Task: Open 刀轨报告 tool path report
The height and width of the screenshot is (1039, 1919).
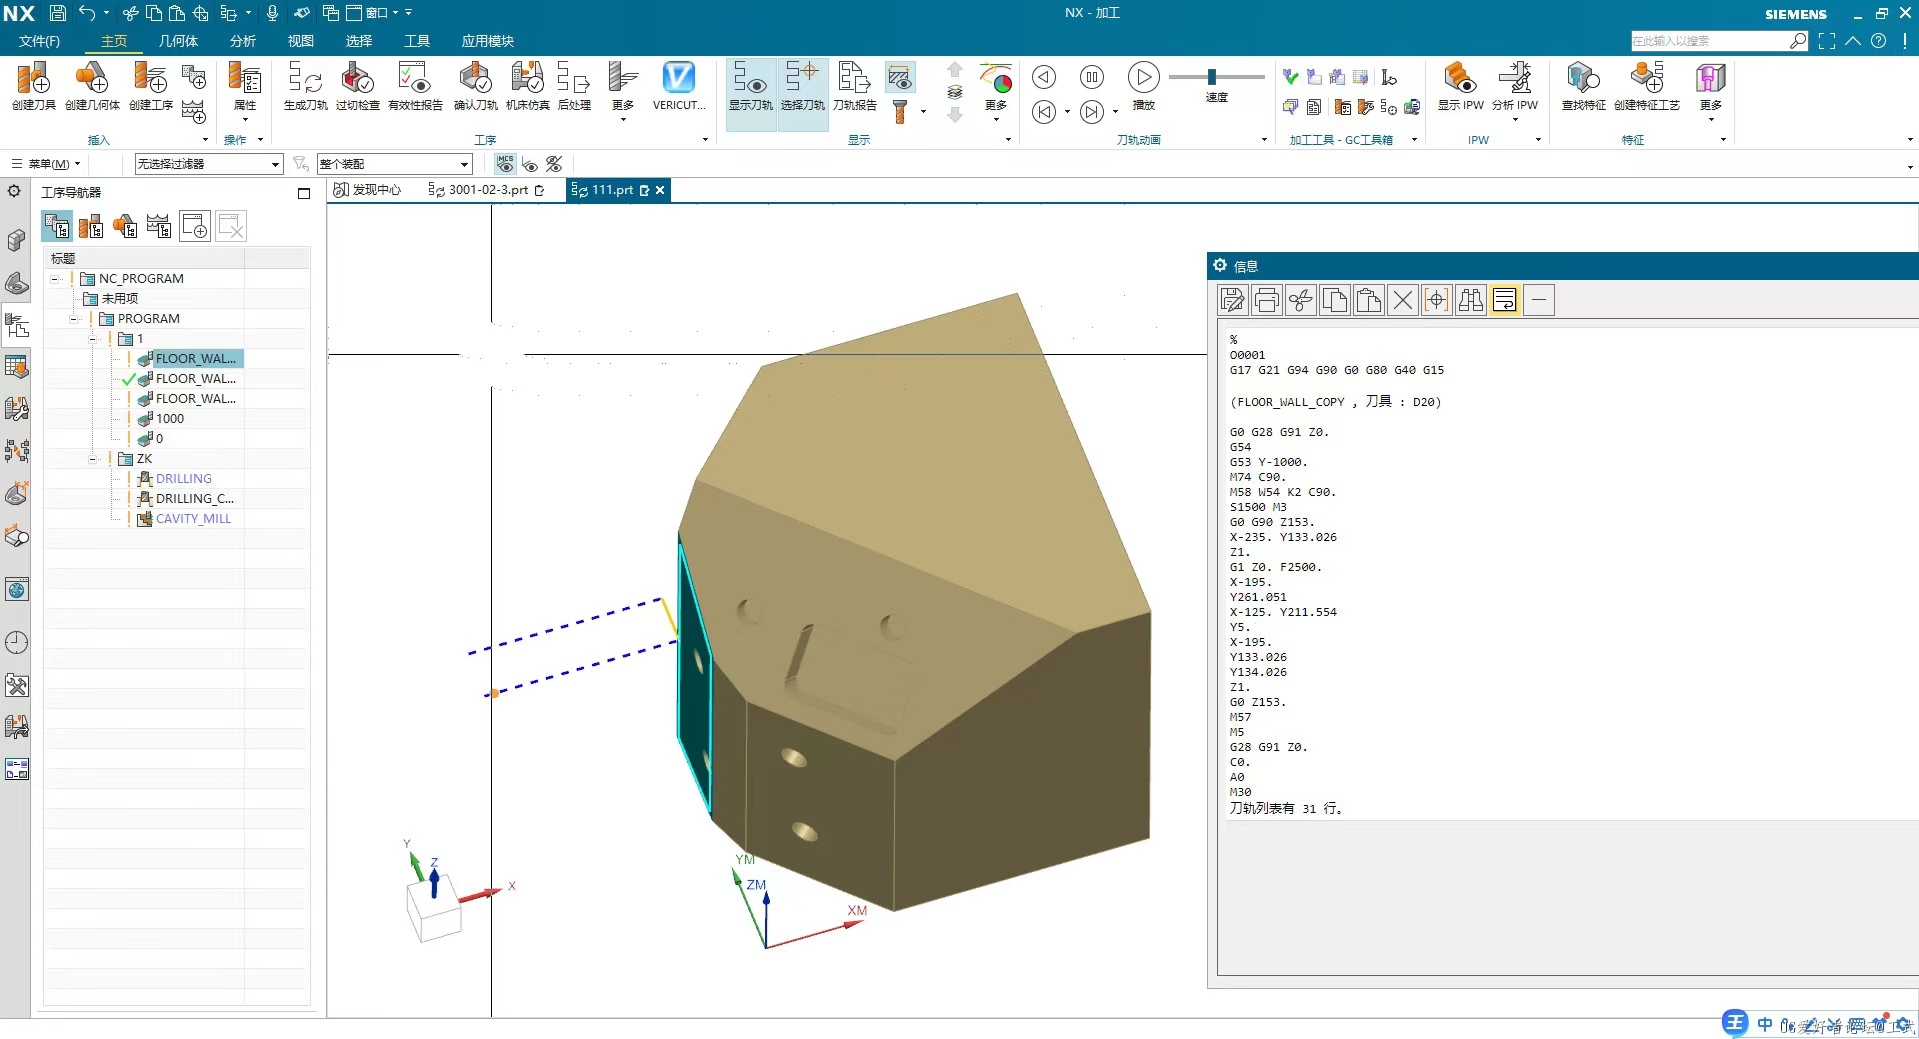Action: click(x=854, y=86)
